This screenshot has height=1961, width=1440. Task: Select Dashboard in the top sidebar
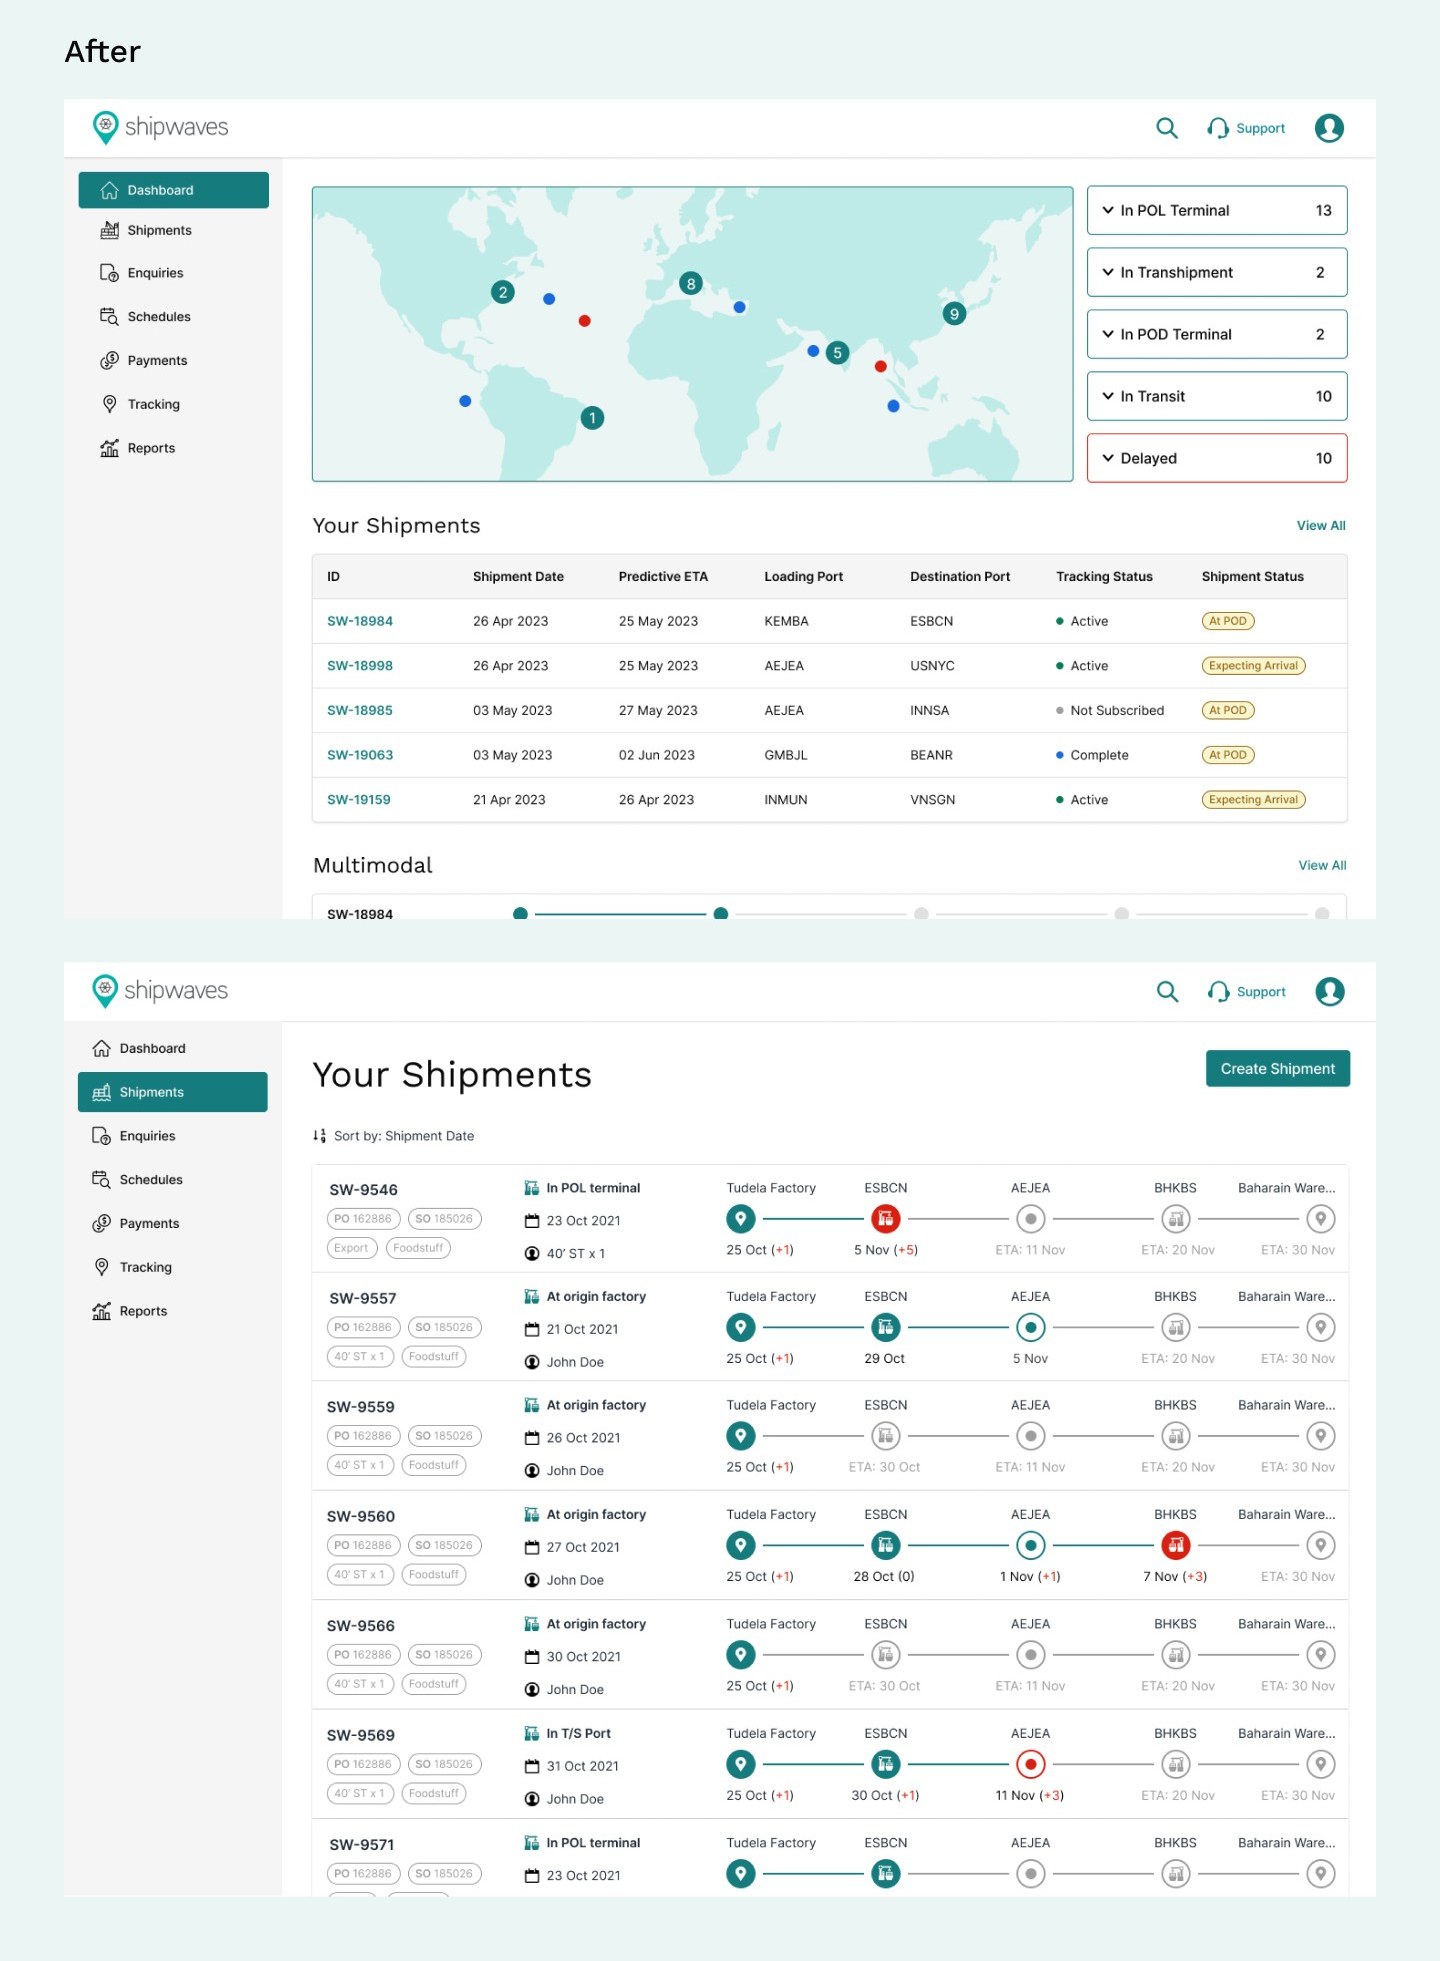[x=174, y=190]
